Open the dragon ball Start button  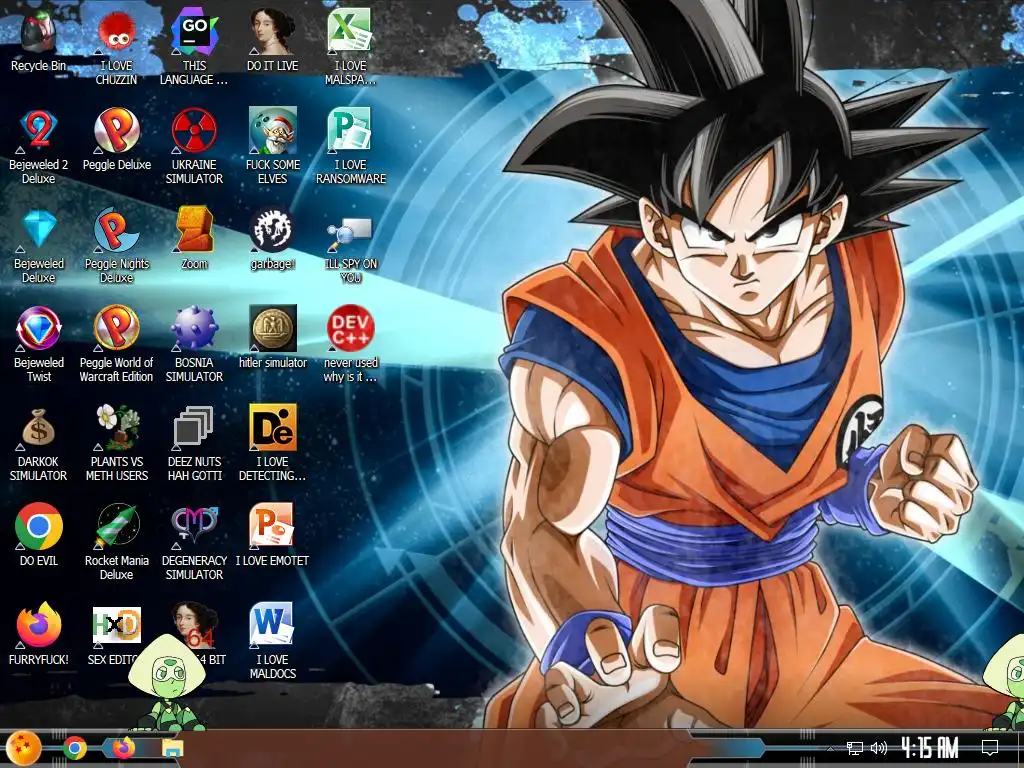22,748
